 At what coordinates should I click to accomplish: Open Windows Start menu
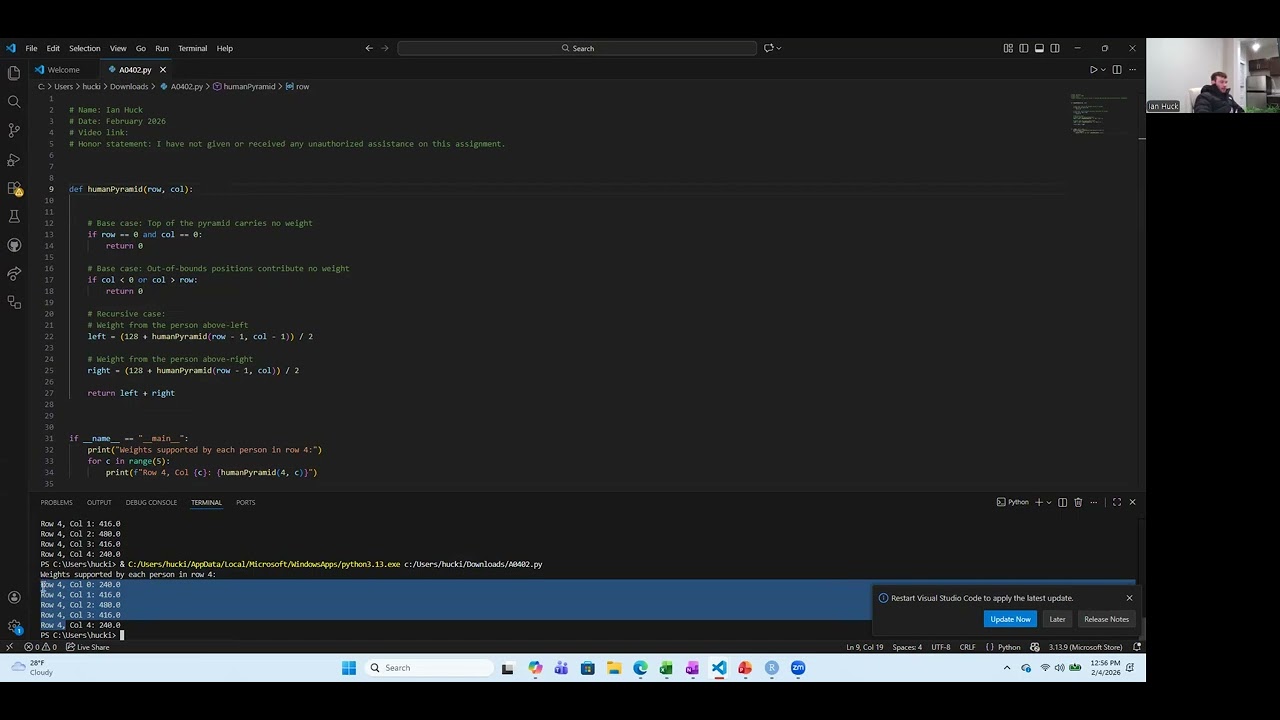click(348, 668)
